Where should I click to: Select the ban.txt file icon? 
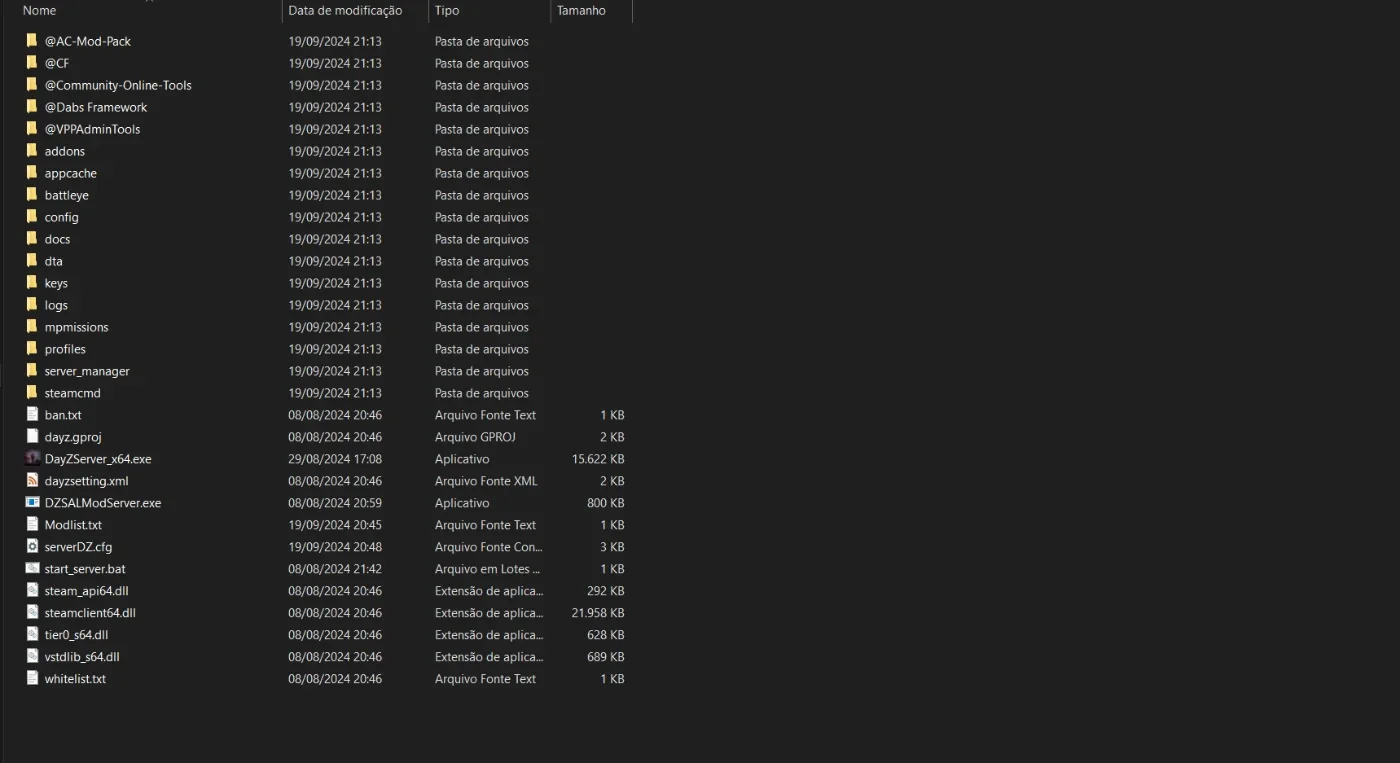[32, 415]
